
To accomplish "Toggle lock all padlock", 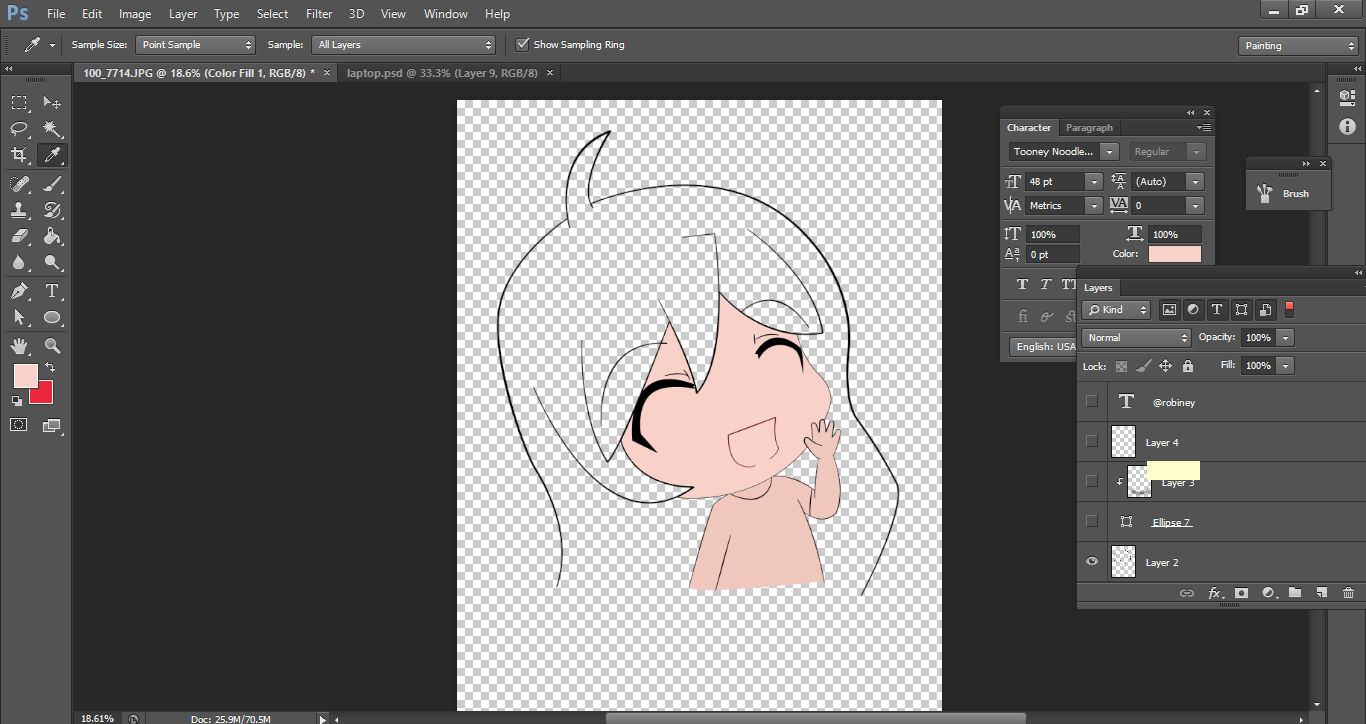I will point(1188,366).
